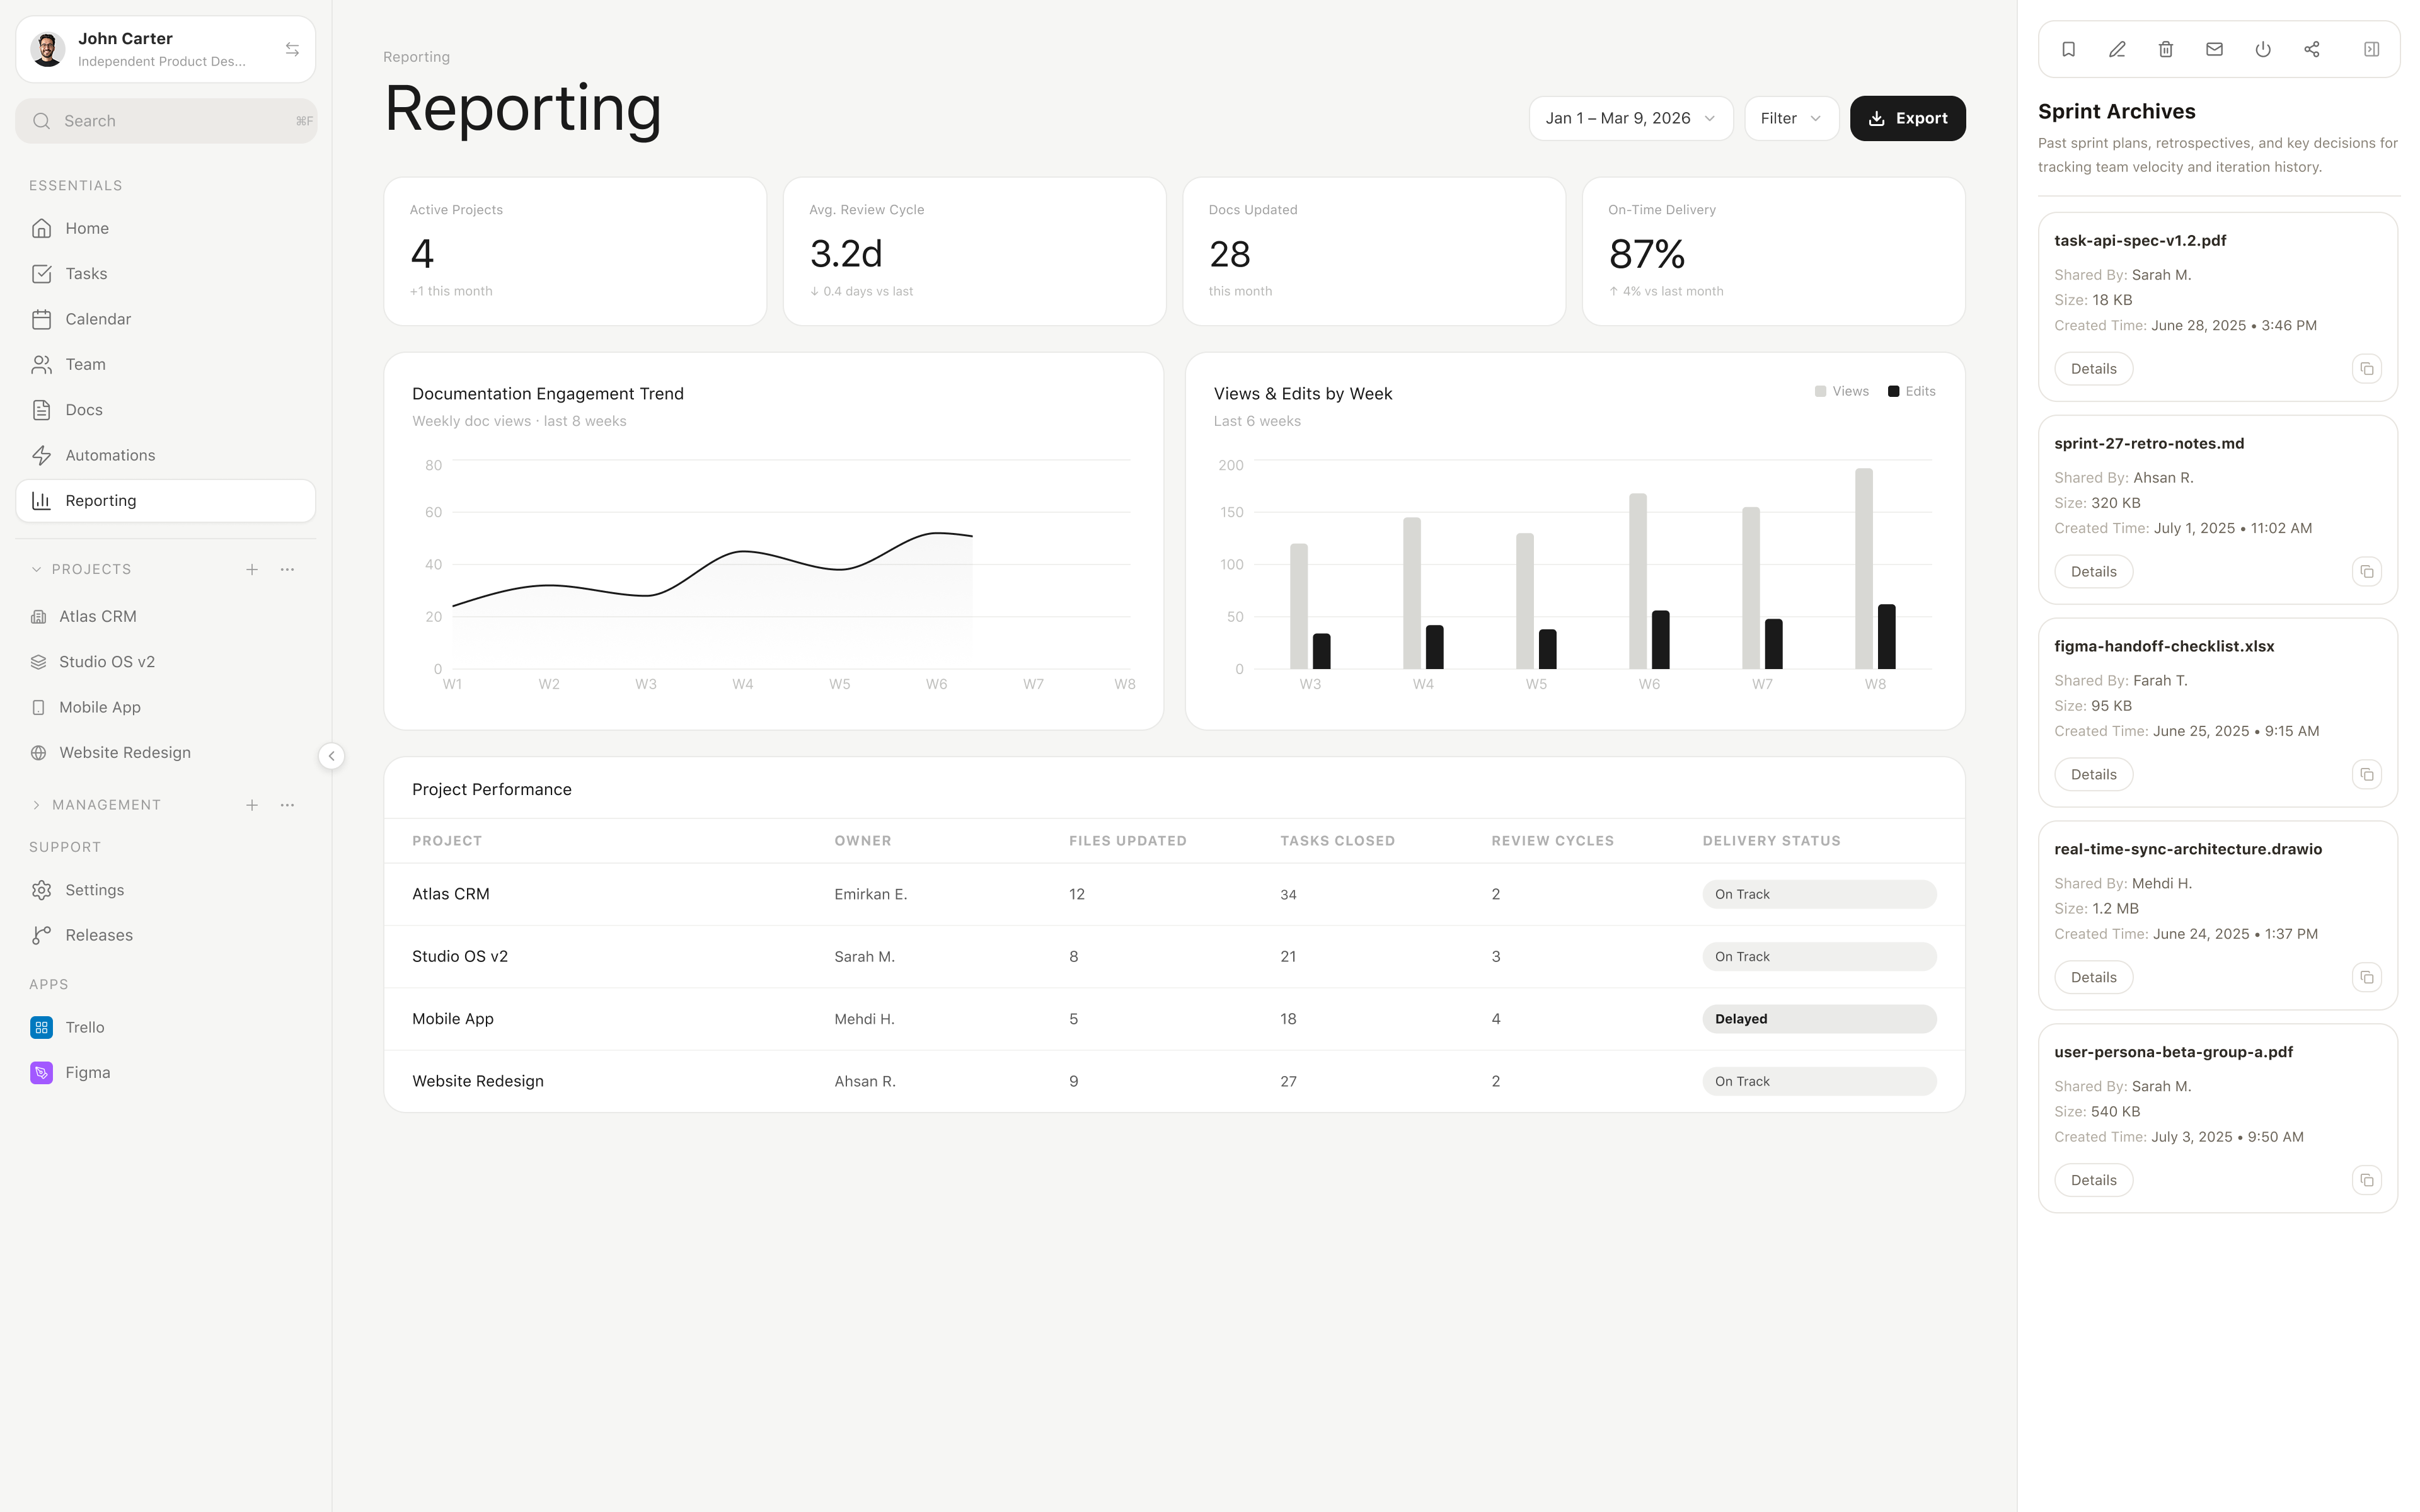Click the bookmark icon in panel toolbar
The image size is (2420, 1512).
2068,49
